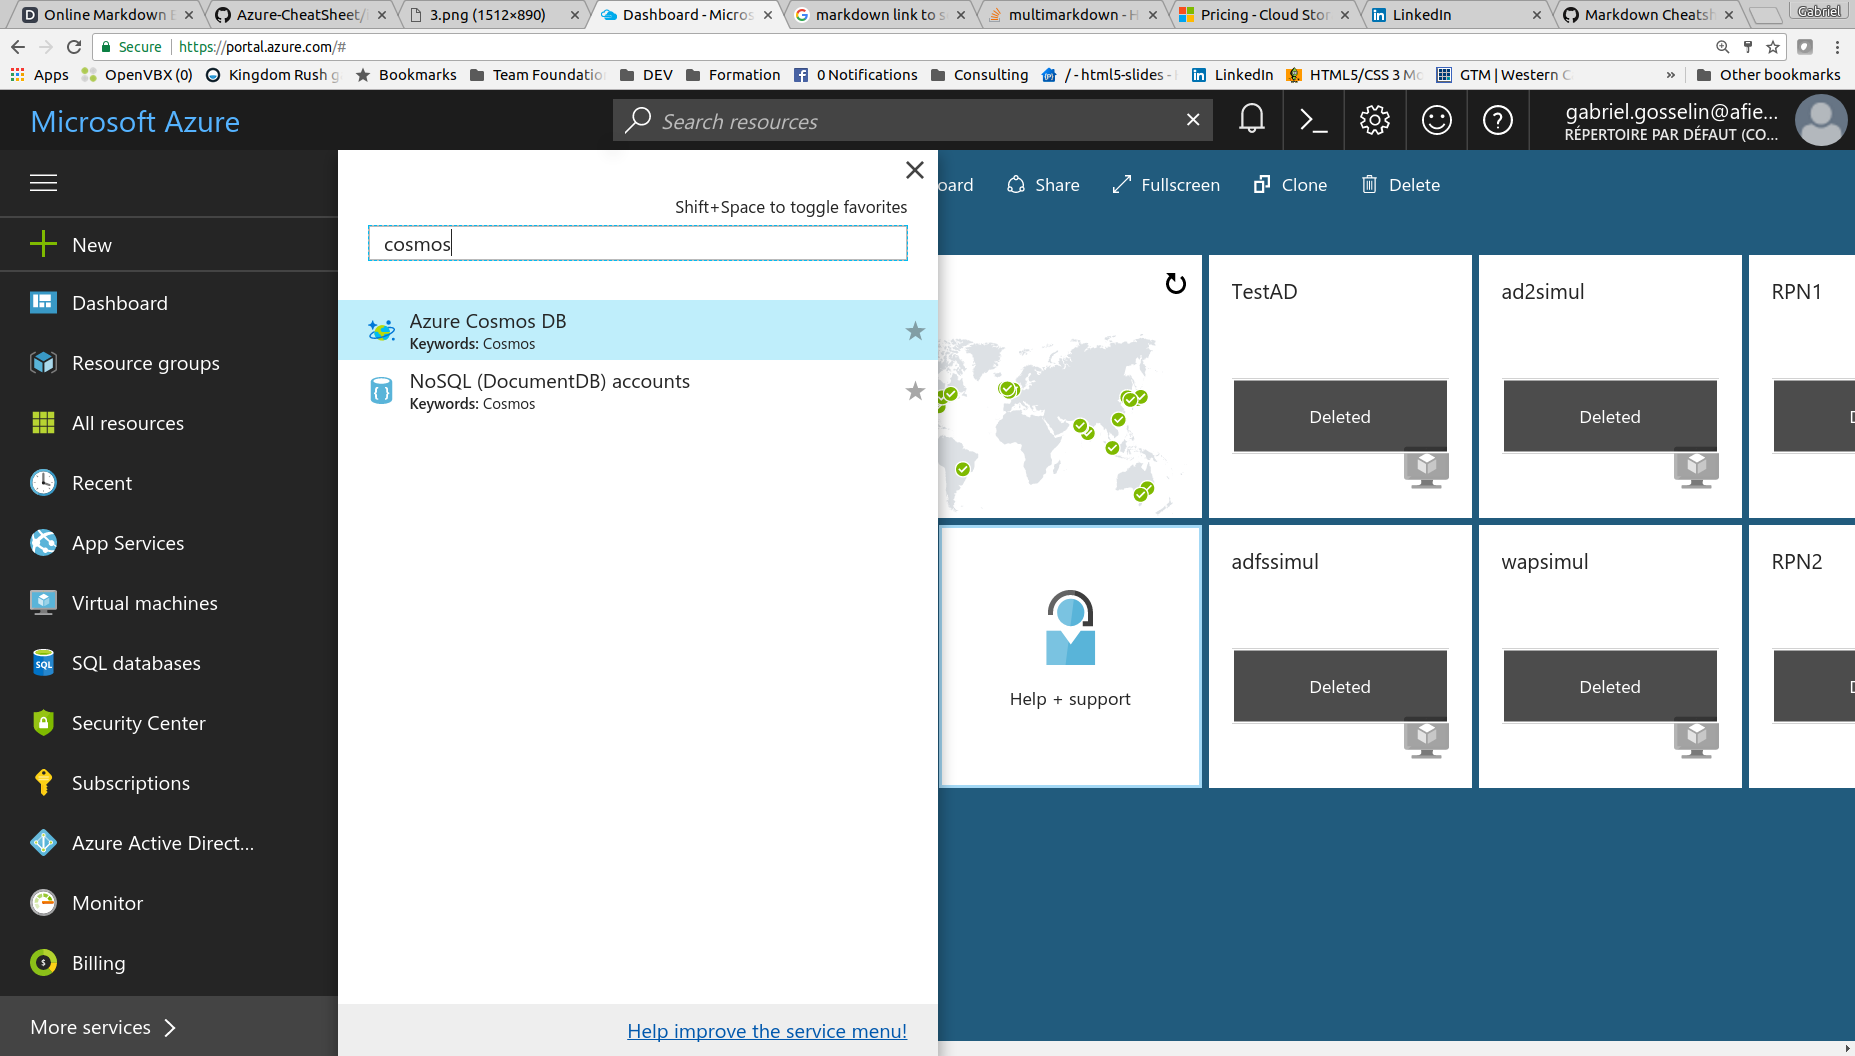Click Fullscreen in the dashboard toolbar
The width and height of the screenshot is (1855, 1056).
(x=1166, y=185)
